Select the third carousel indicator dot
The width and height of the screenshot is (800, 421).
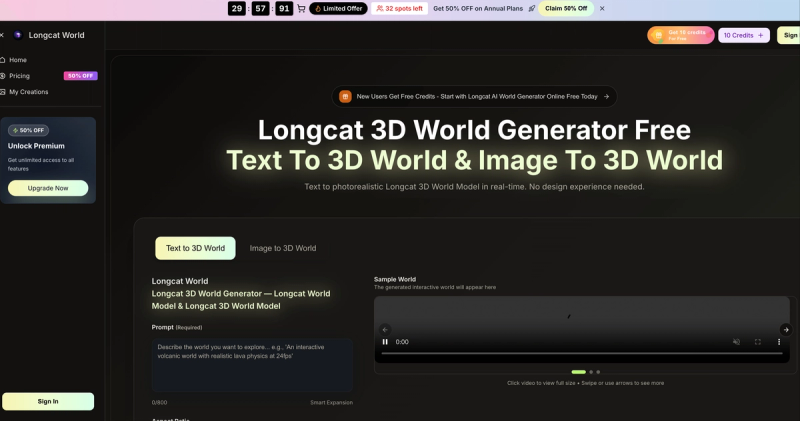(598, 372)
